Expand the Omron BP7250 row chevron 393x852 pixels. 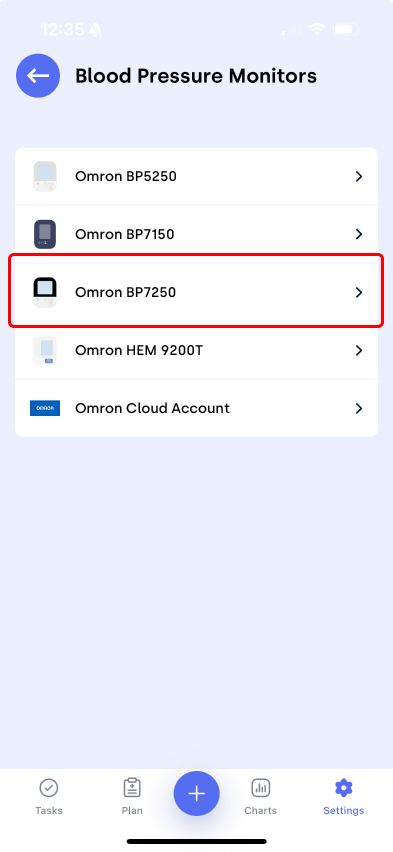click(x=359, y=292)
